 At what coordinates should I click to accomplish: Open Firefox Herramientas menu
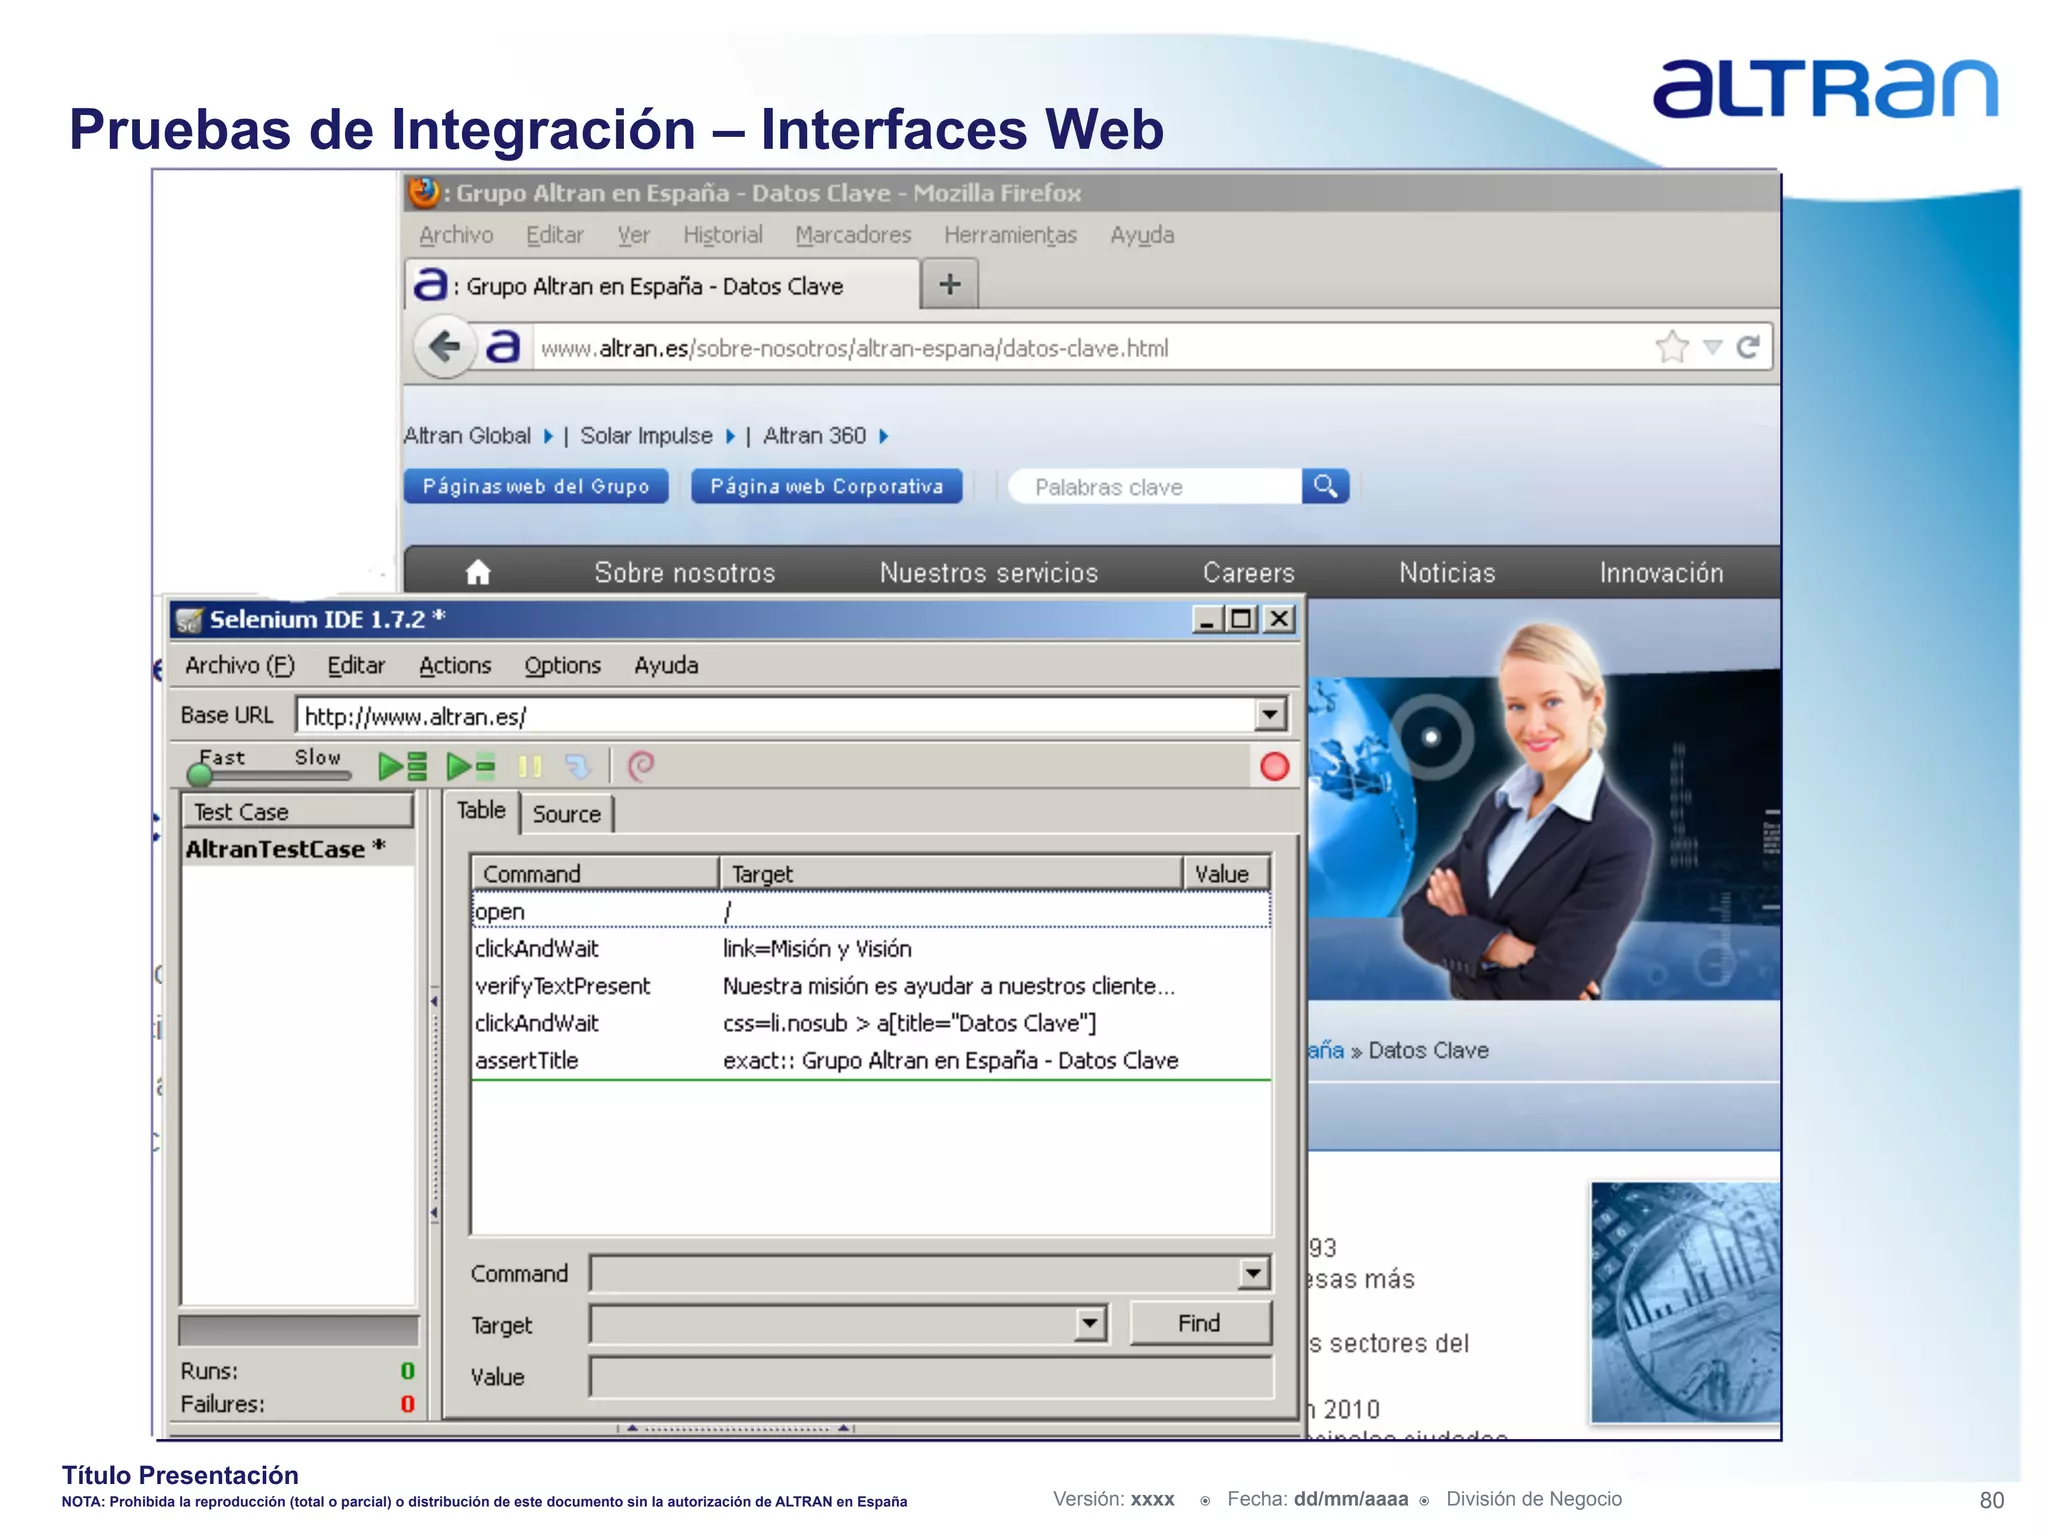(x=1010, y=235)
